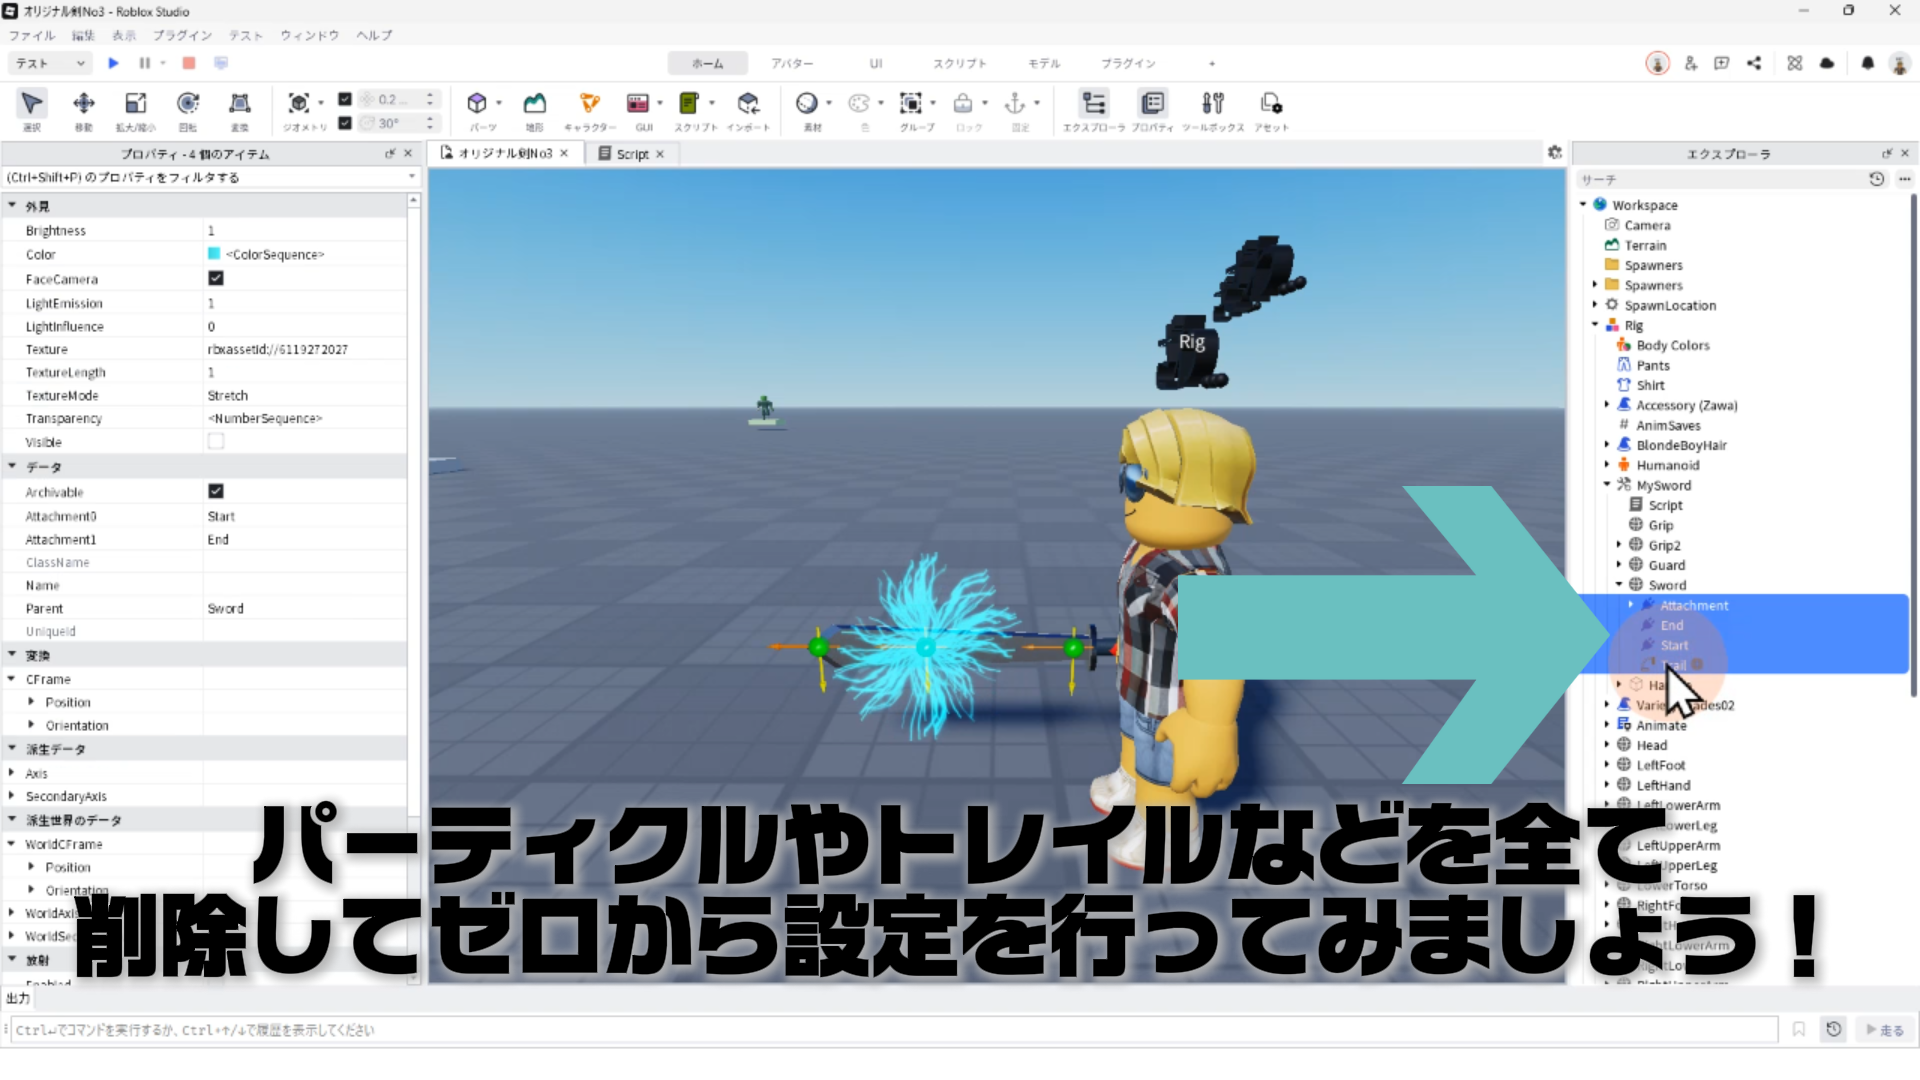Click the Scale tool icon
This screenshot has height=1080, width=1920.
[135, 104]
